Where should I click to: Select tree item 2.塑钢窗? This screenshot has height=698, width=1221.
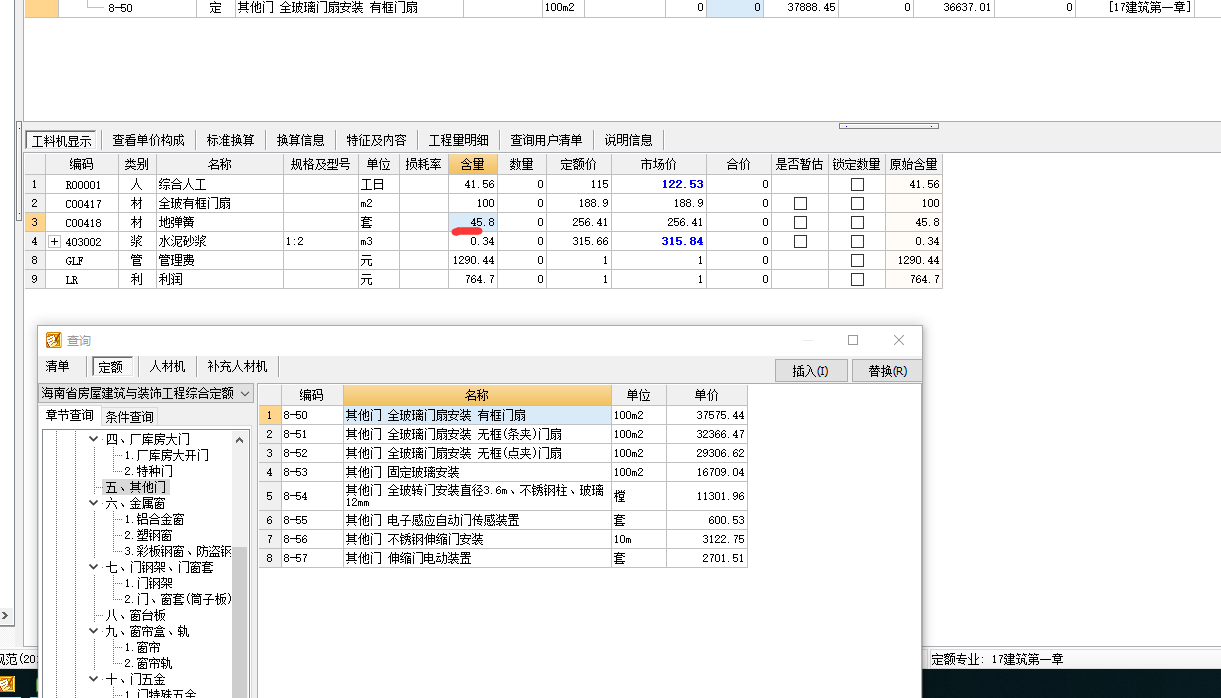pos(148,535)
